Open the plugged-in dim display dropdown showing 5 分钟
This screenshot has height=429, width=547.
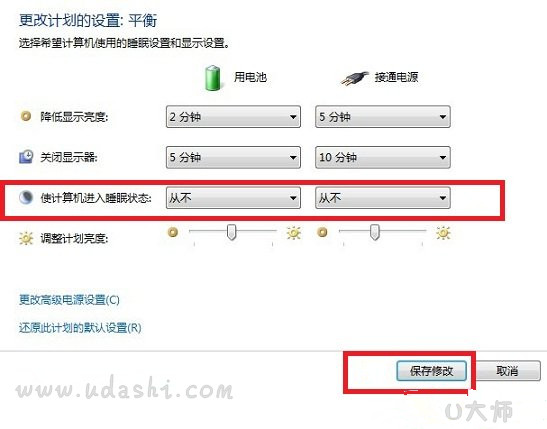(x=383, y=116)
